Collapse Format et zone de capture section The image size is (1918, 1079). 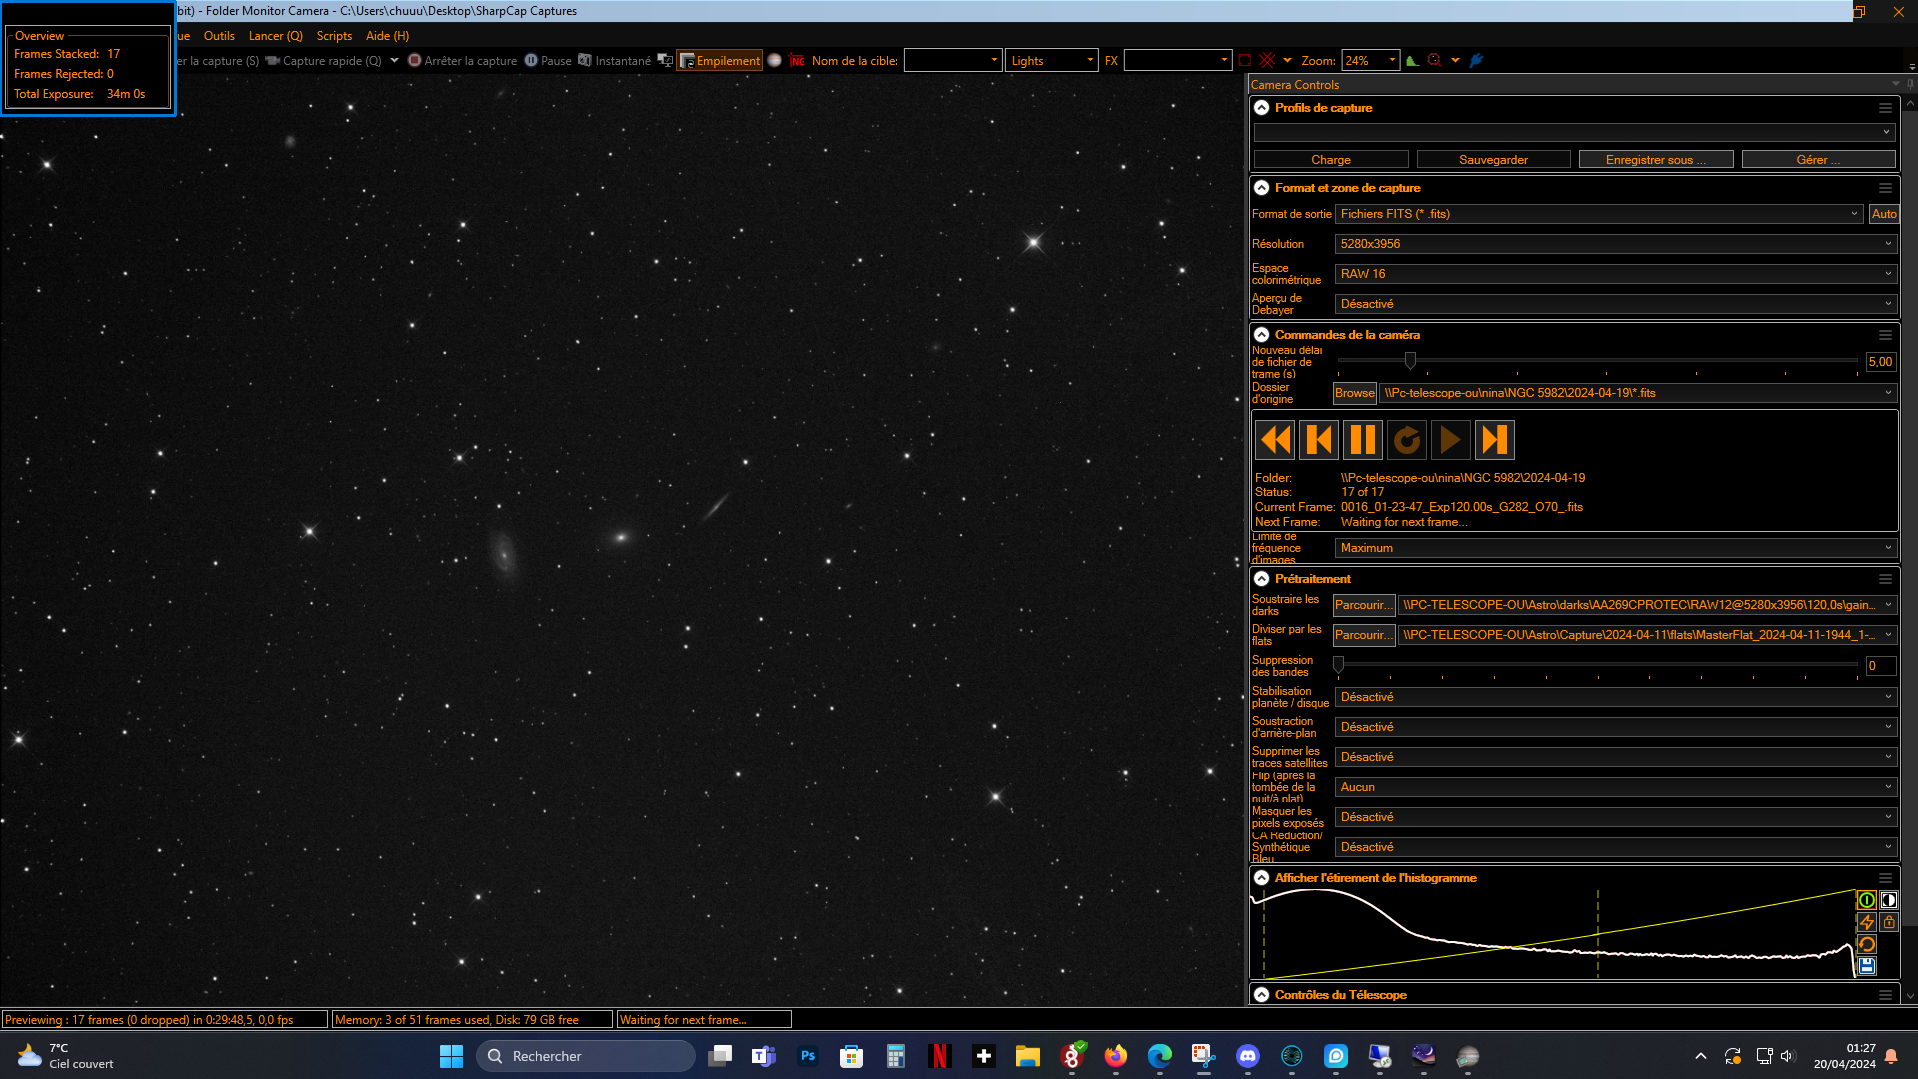click(x=1262, y=188)
